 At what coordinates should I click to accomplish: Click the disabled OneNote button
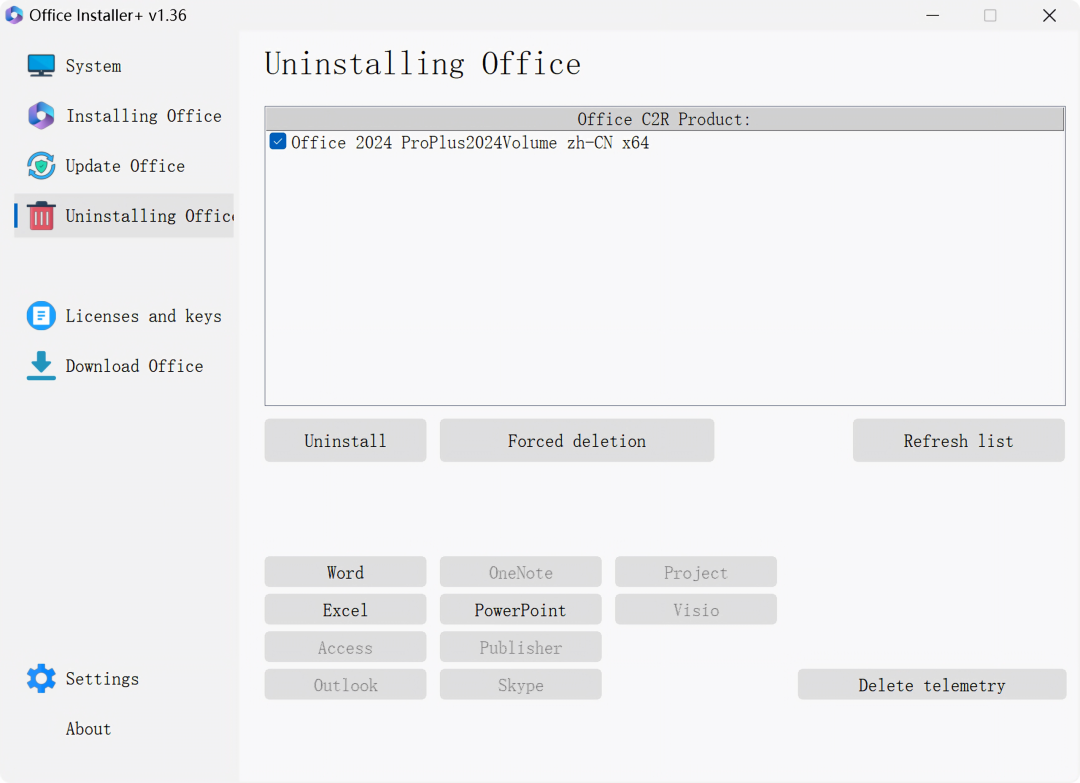[x=520, y=572]
